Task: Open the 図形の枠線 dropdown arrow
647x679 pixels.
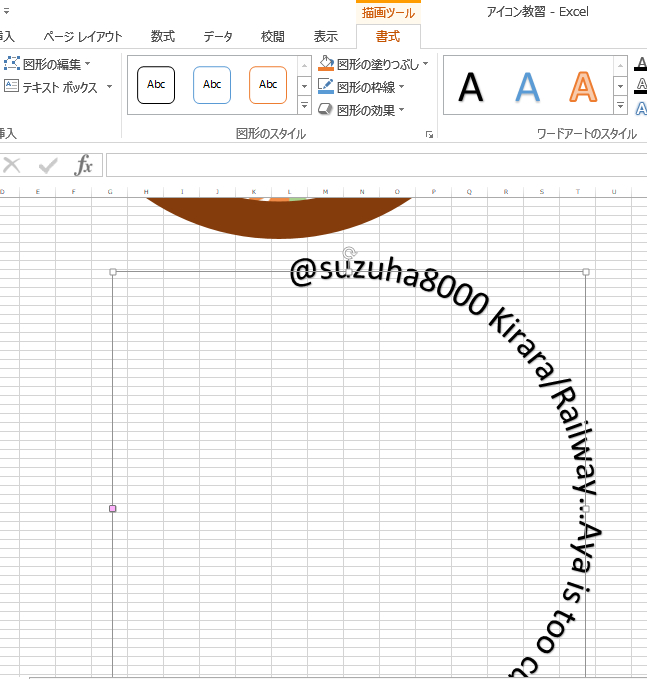Action: (401, 87)
